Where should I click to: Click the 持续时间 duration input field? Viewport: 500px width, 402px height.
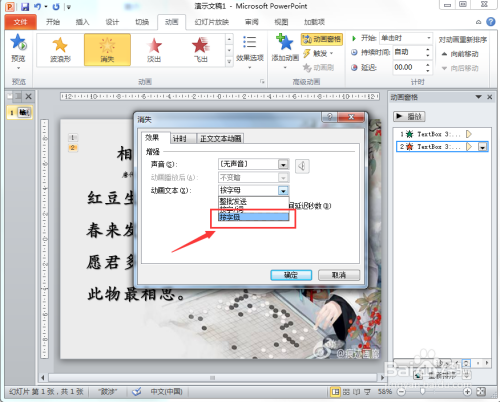pos(409,52)
